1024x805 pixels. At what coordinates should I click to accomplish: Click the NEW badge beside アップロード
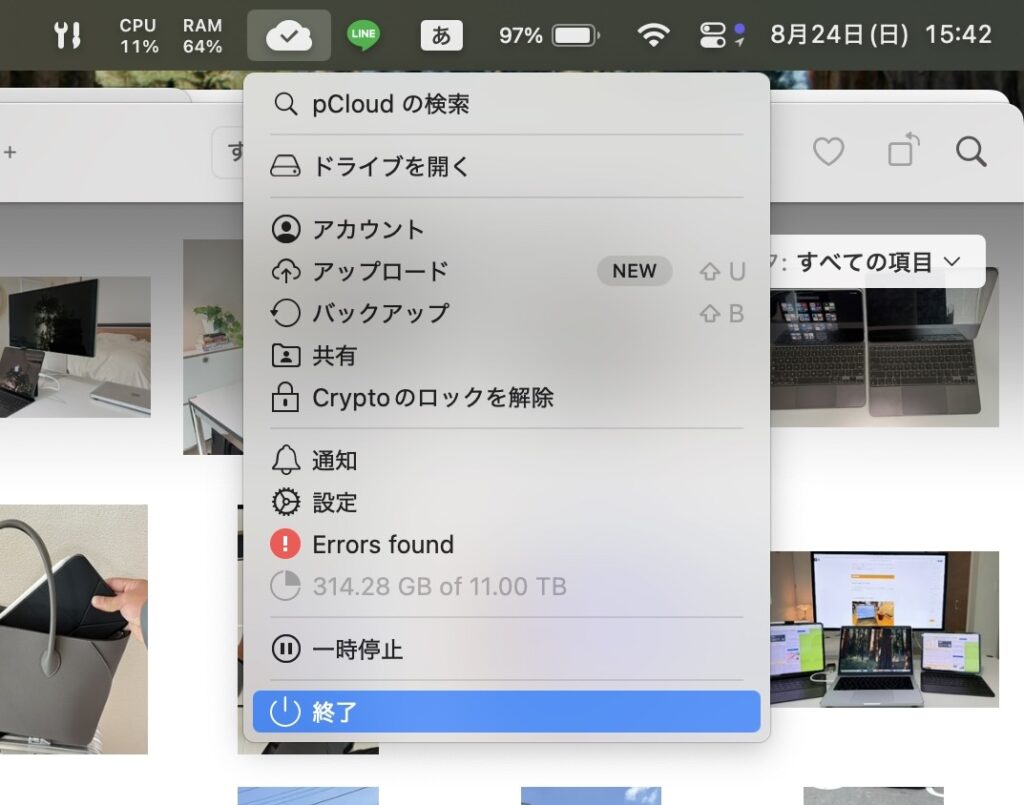click(634, 271)
